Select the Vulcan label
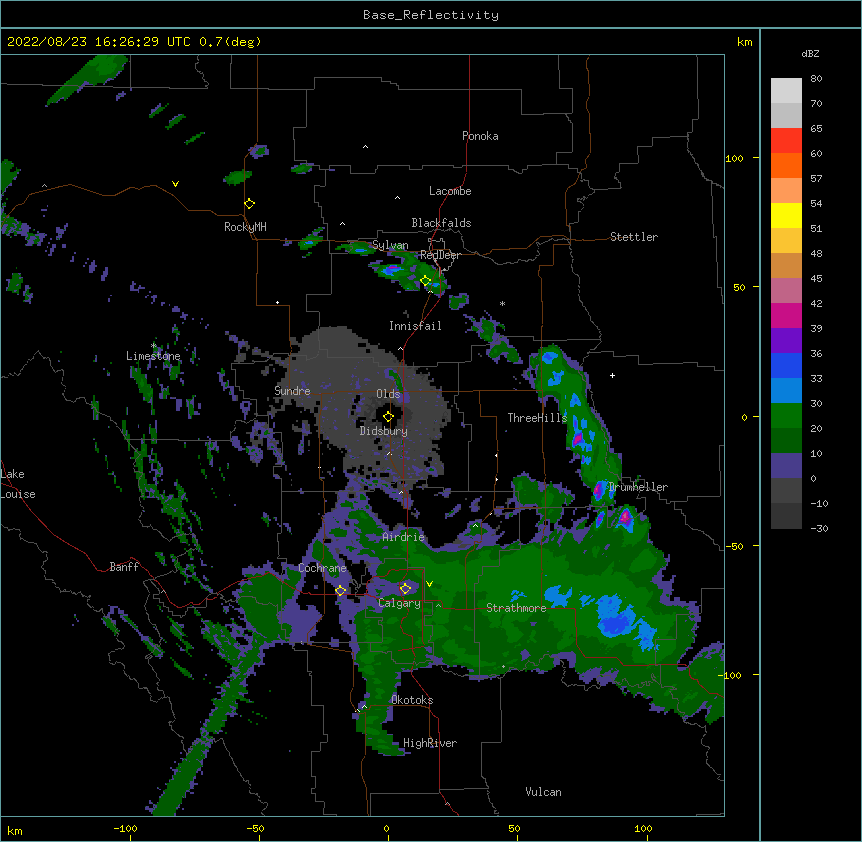862x842 pixels. coord(543,792)
